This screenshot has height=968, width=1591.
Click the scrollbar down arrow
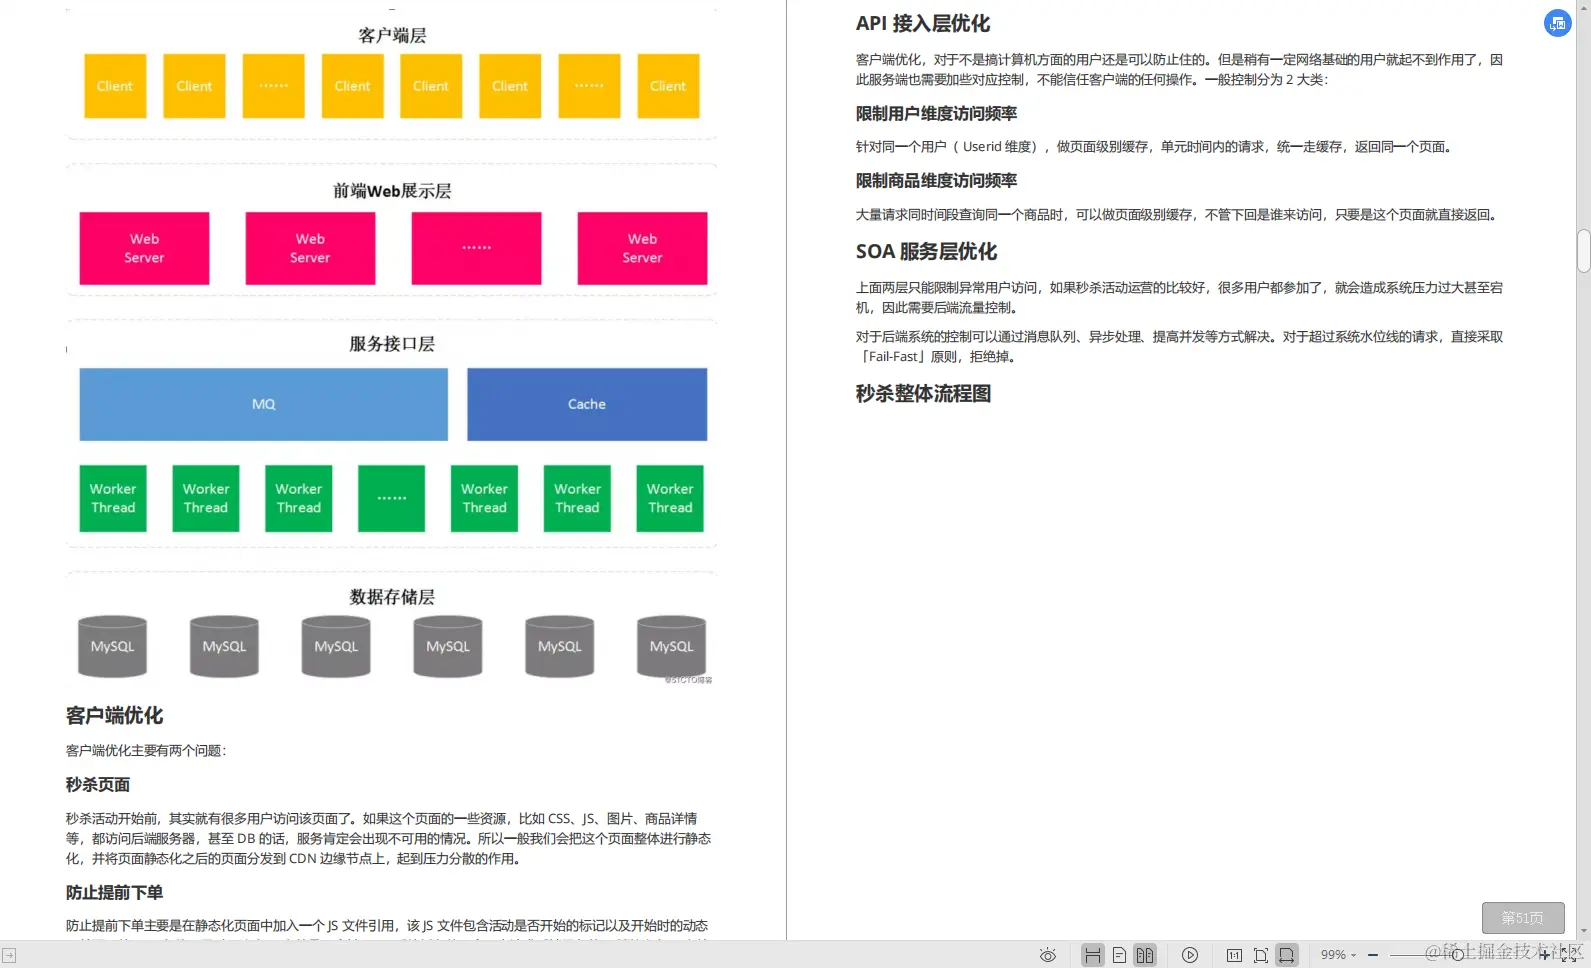[x=1583, y=931]
